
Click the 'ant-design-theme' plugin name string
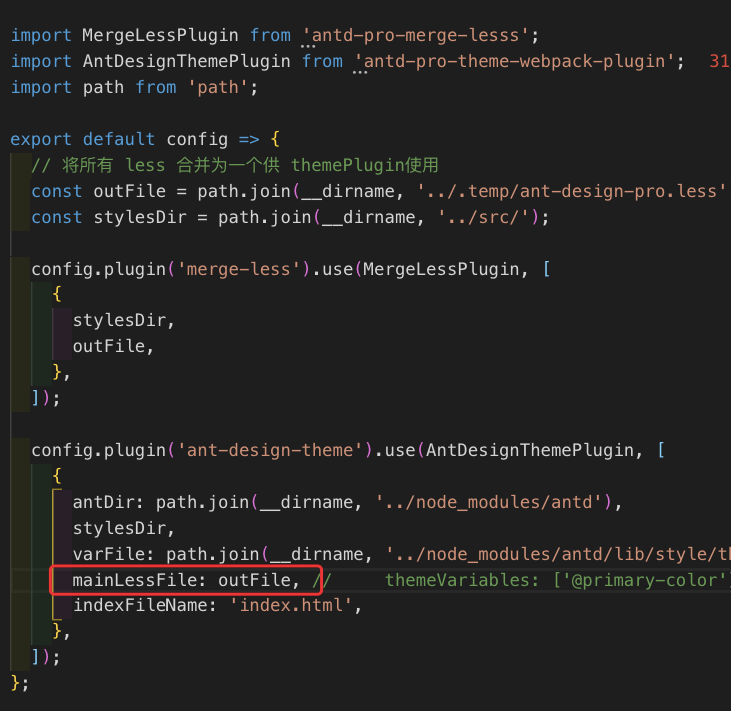pyautogui.click(x=270, y=450)
